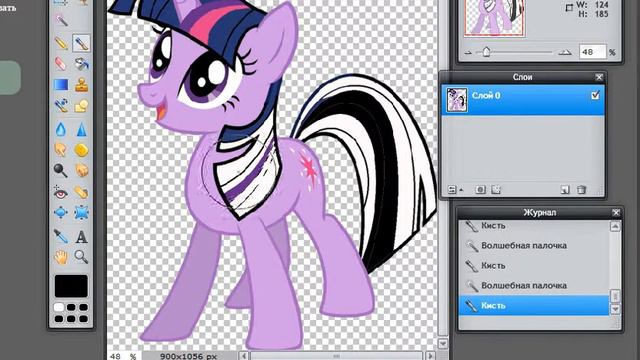Delete layer with the trash icon
Viewport: 640px width, 360px height.
pos(581,189)
